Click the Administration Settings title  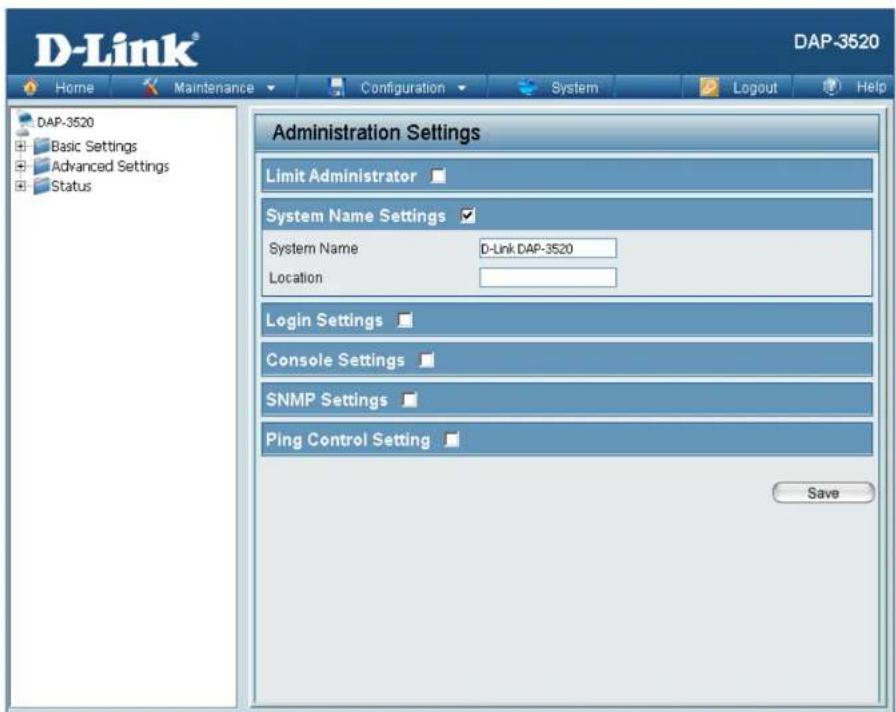(x=376, y=133)
